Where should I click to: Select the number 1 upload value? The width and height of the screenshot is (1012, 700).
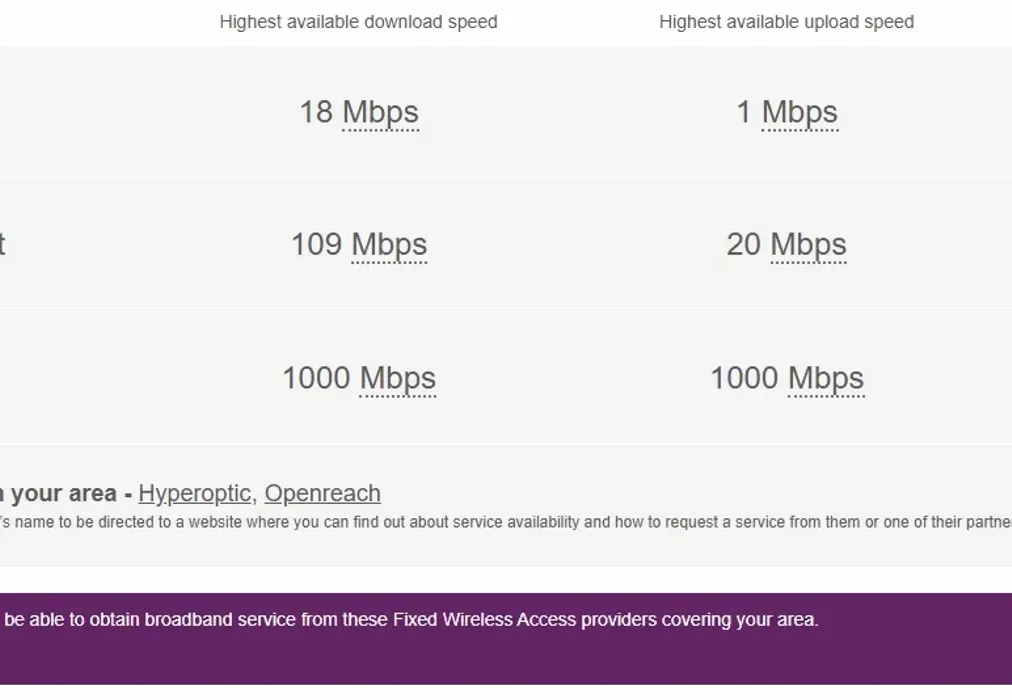pyautogui.click(x=744, y=112)
